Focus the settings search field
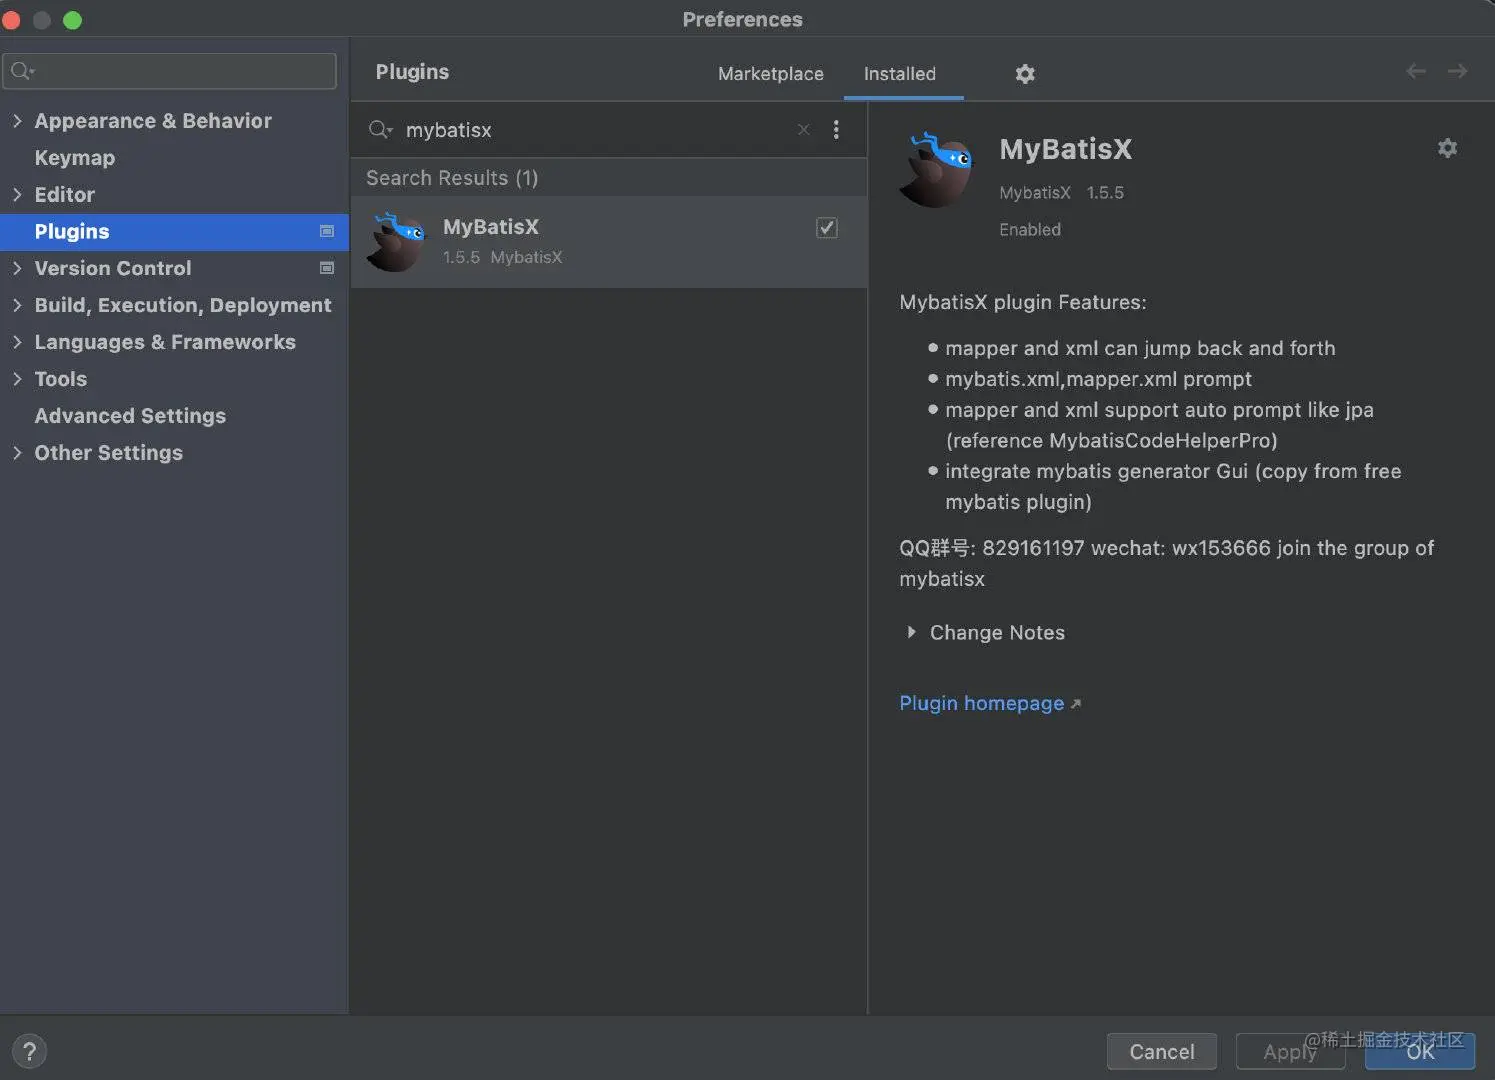Image resolution: width=1495 pixels, height=1080 pixels. point(169,71)
